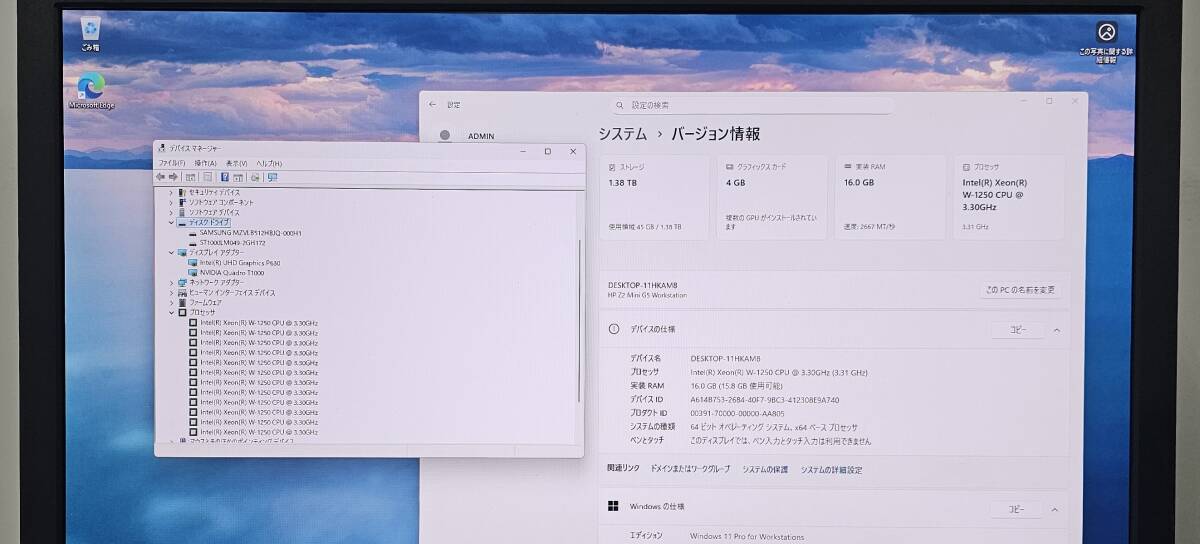
Task: Click the photo details icon on desktop
Action: pyautogui.click(x=1106, y=42)
